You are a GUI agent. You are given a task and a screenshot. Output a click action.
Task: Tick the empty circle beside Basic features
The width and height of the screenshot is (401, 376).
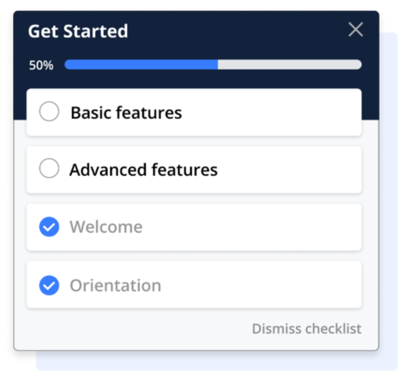pos(49,111)
